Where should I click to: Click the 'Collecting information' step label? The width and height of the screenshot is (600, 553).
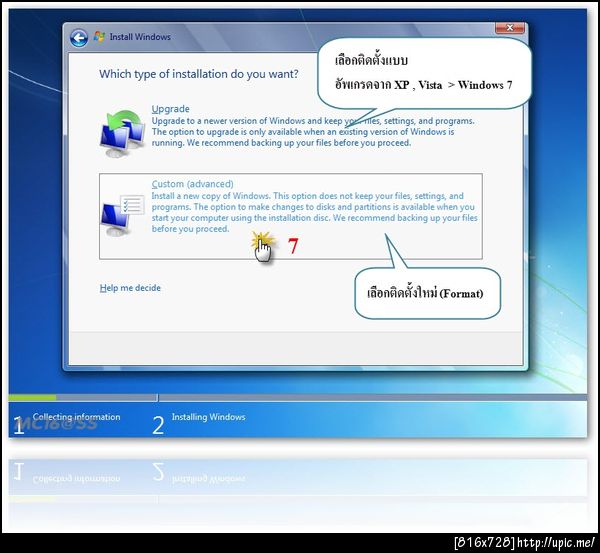76,417
